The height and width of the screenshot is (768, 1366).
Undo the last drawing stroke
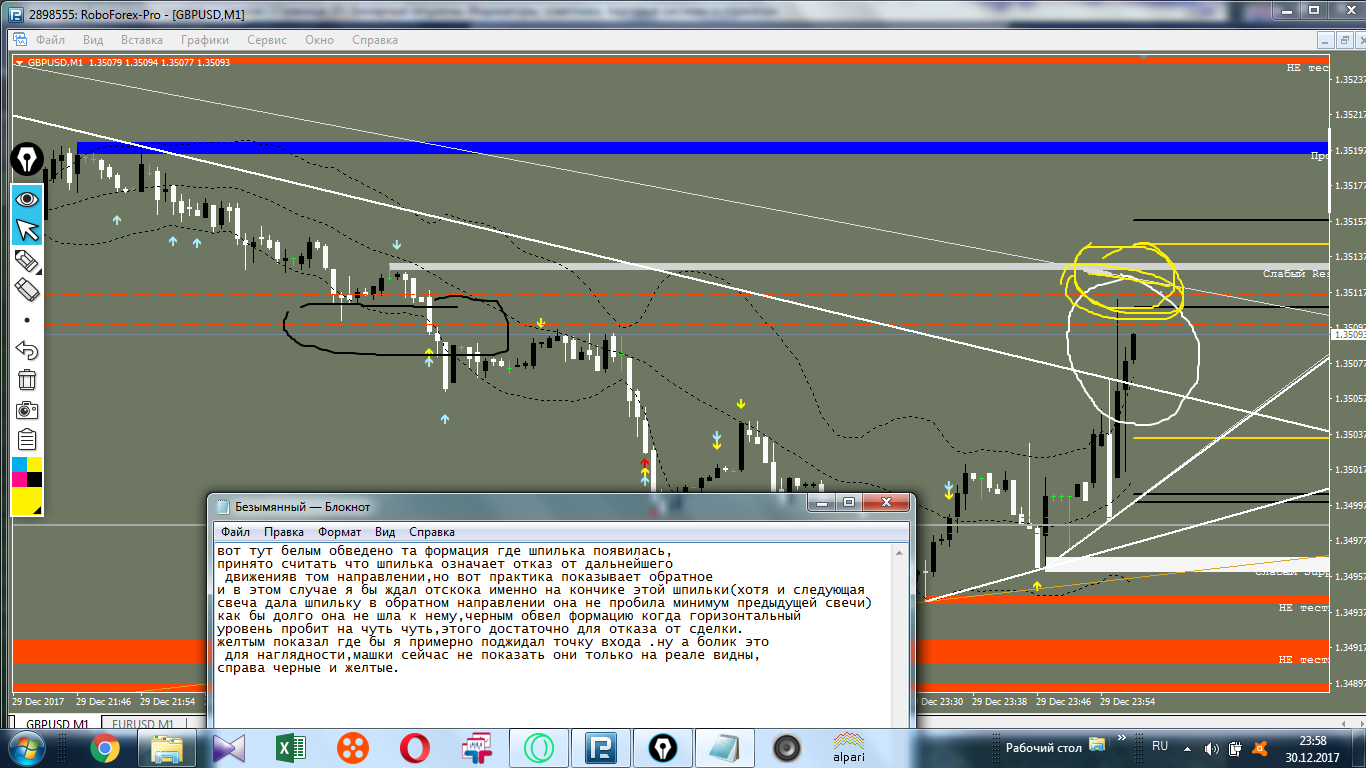27,350
